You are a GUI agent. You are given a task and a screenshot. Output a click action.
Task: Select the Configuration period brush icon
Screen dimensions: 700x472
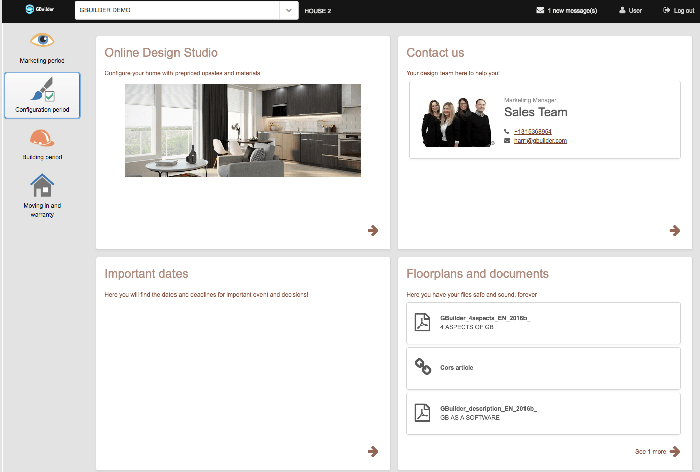[42, 89]
